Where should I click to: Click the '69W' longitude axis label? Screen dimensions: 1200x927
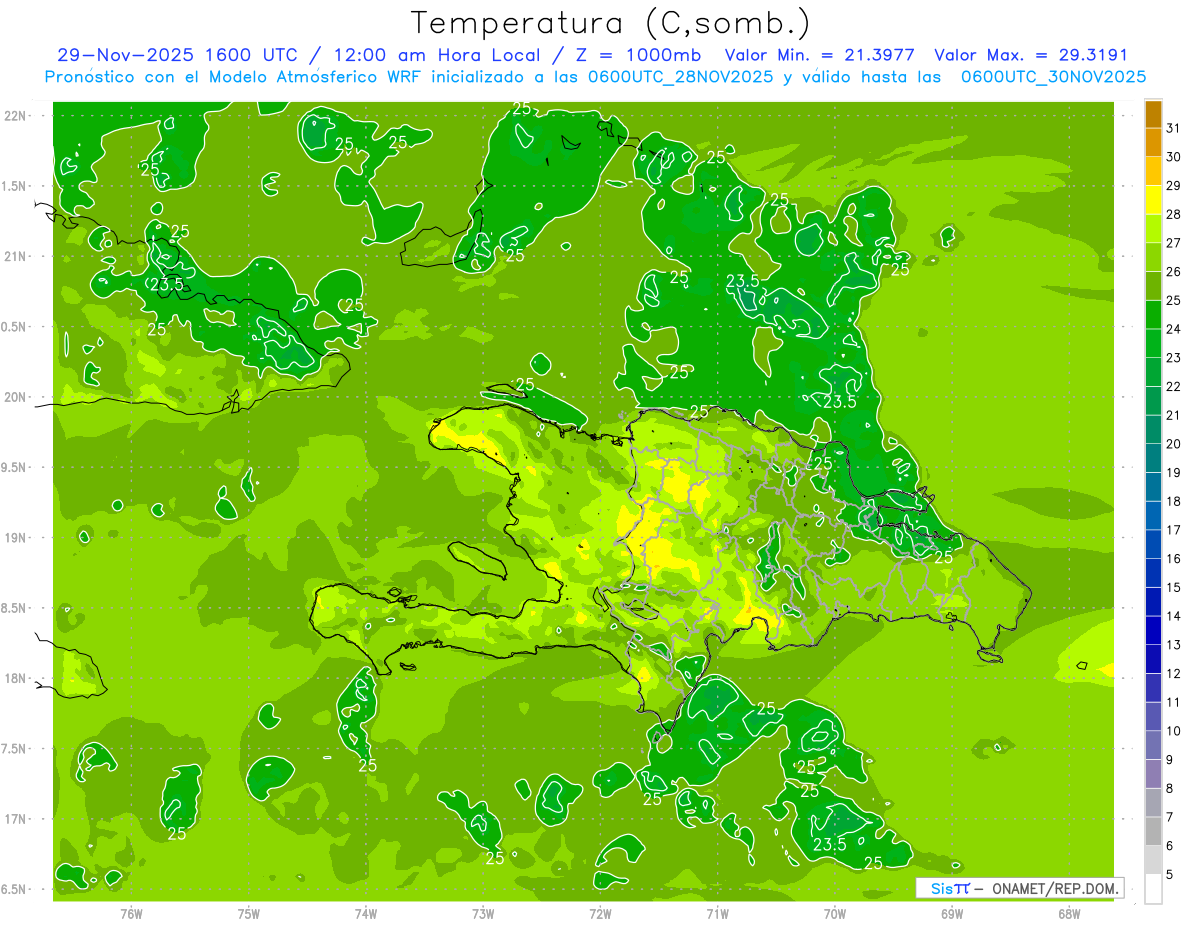952,914
